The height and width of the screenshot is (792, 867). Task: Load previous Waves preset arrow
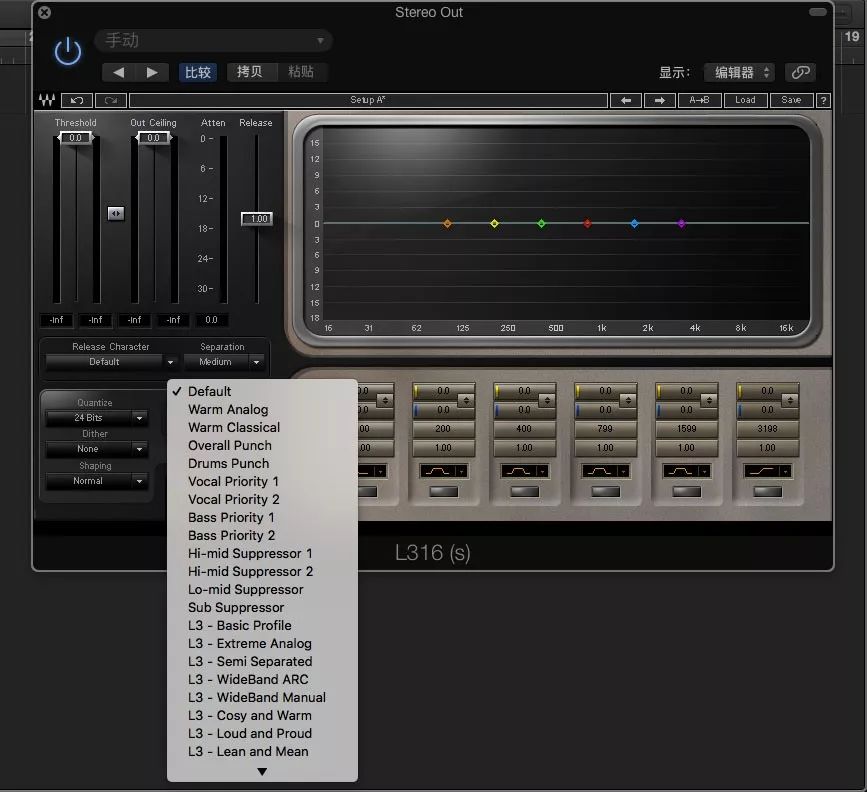point(626,100)
